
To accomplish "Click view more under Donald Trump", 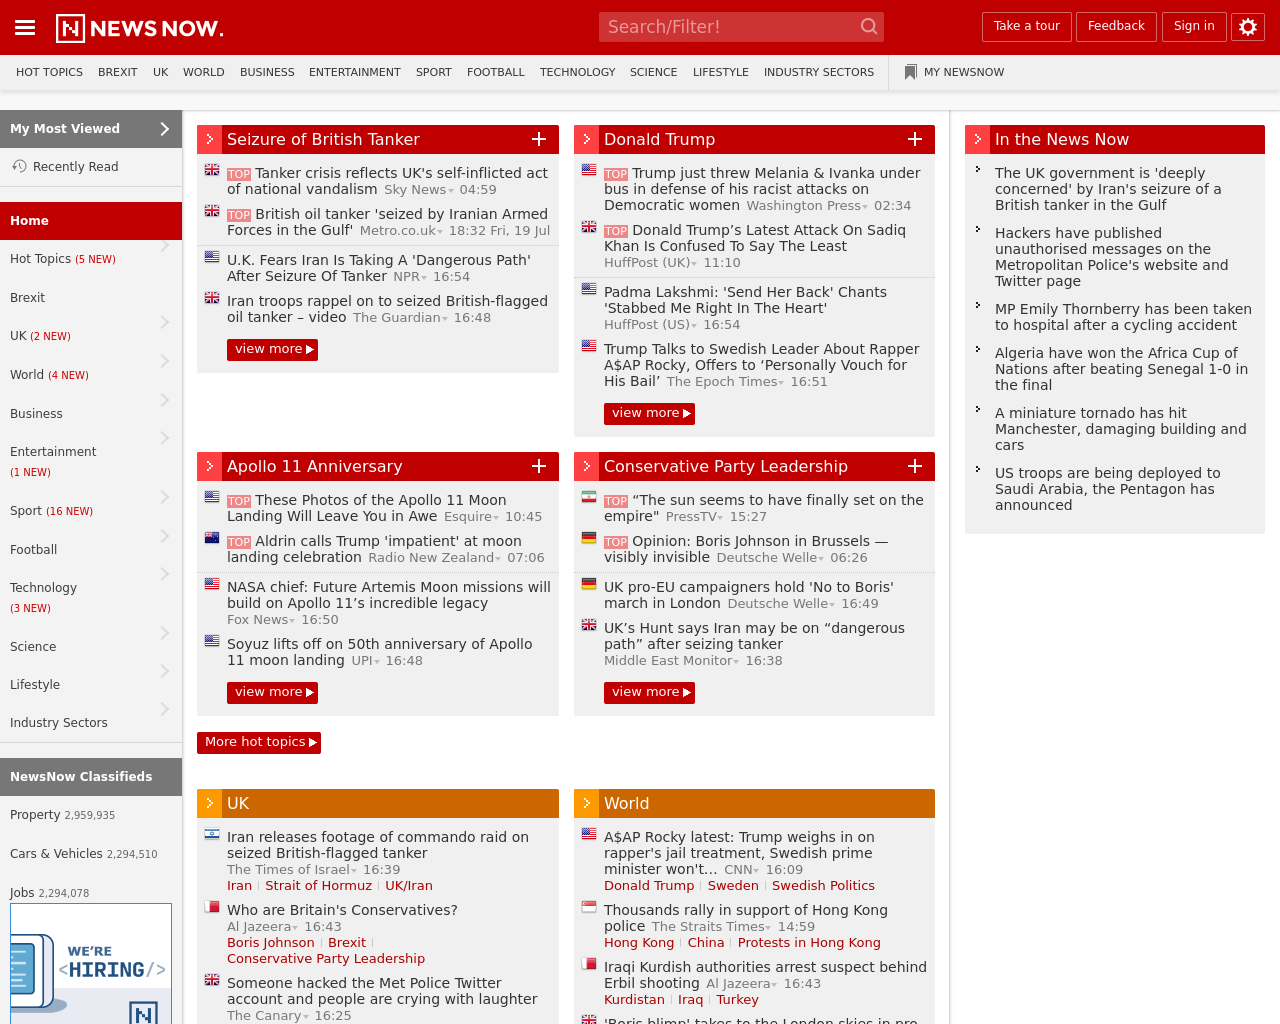I will coord(649,412).
